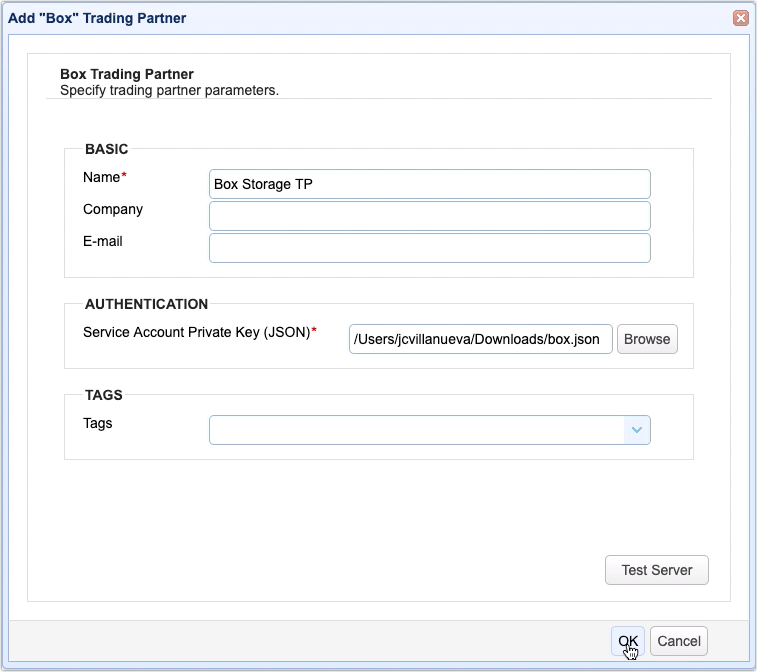The width and height of the screenshot is (757, 672).
Task: Click the Service Account Private Key (JSON) label
Action: (199, 332)
